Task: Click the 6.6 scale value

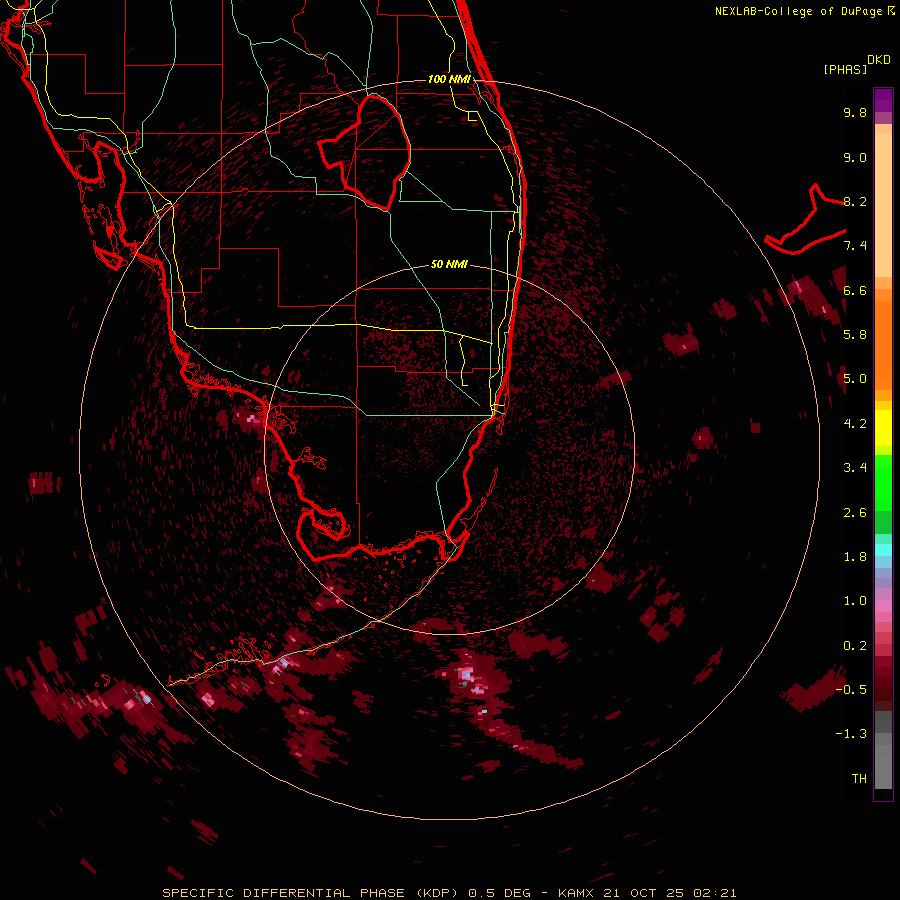Action: pyautogui.click(x=855, y=290)
